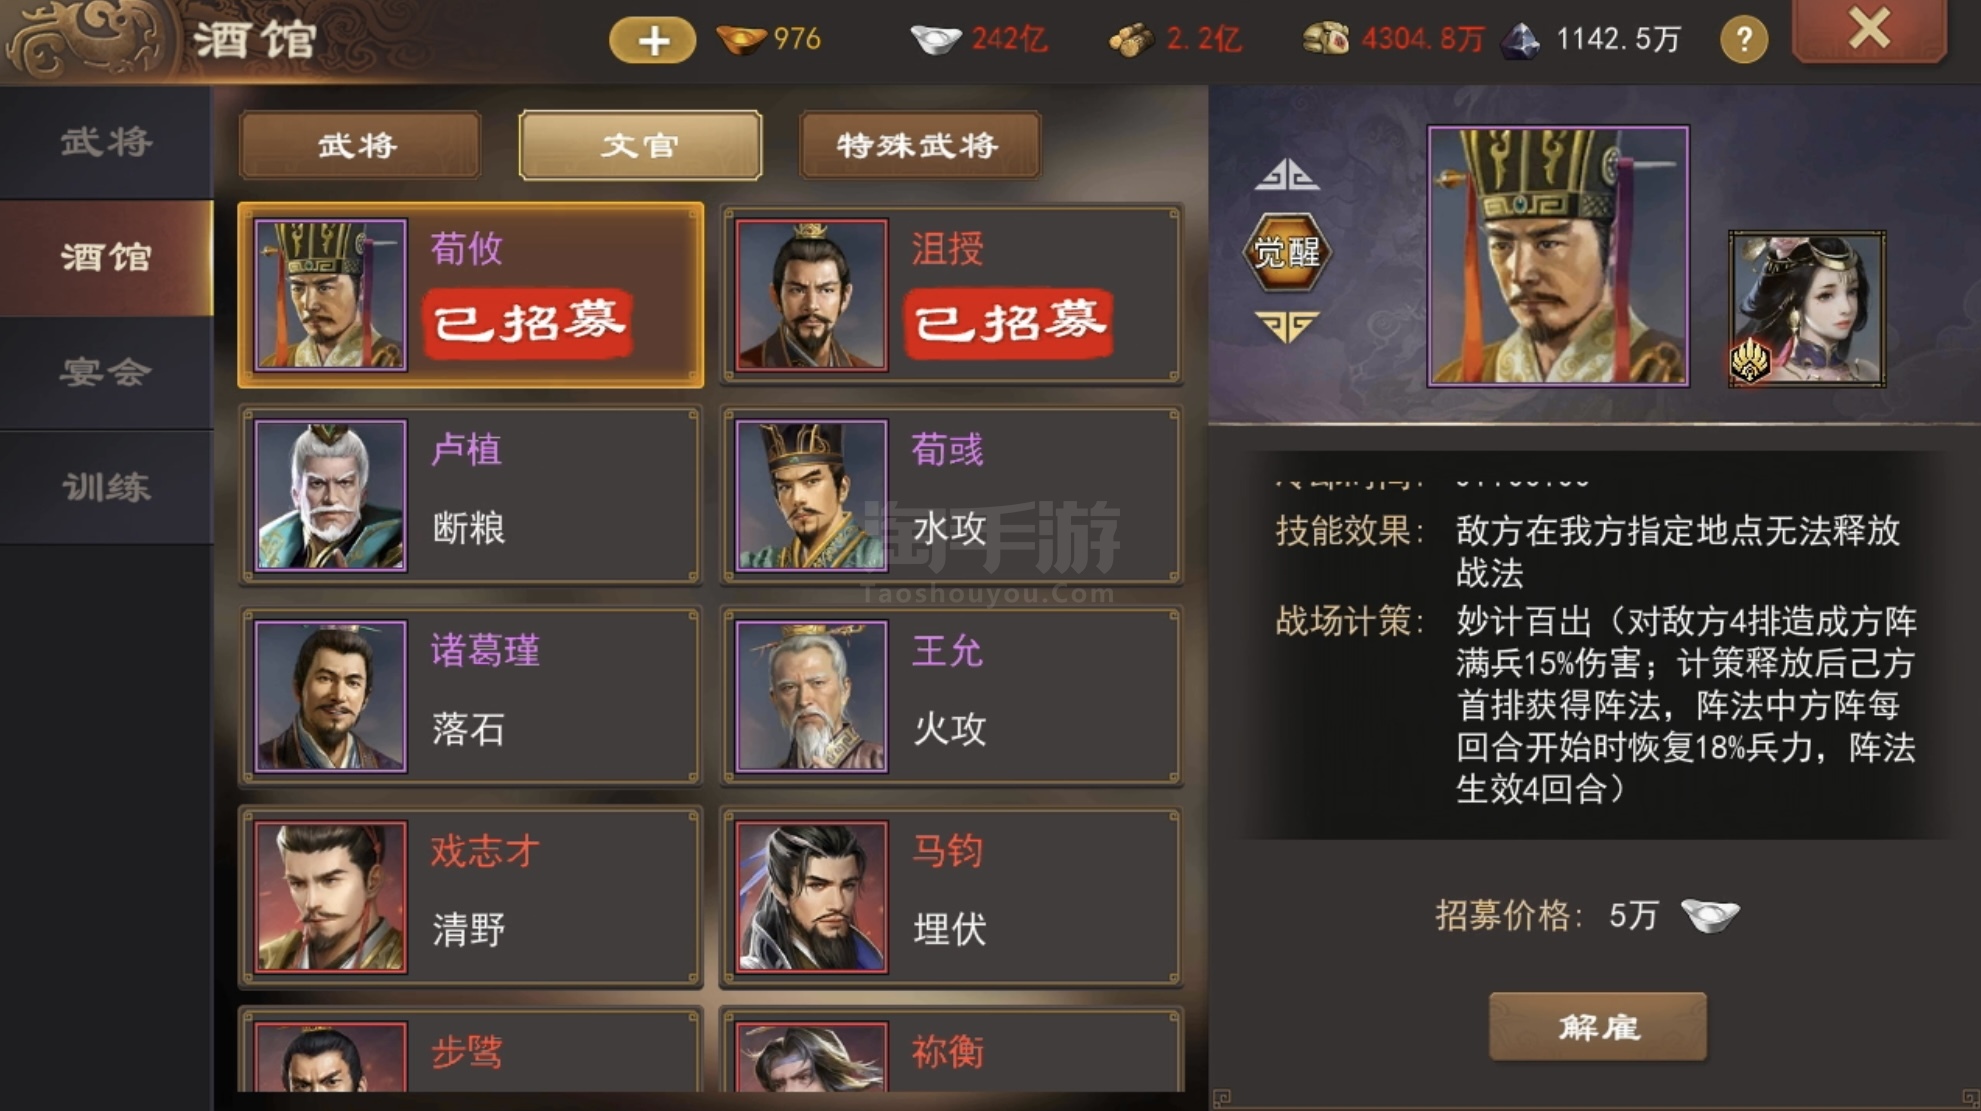This screenshot has height=1111, width=1981.
Task: Click the 觉醒 awakening hexagon icon
Action: [x=1286, y=252]
